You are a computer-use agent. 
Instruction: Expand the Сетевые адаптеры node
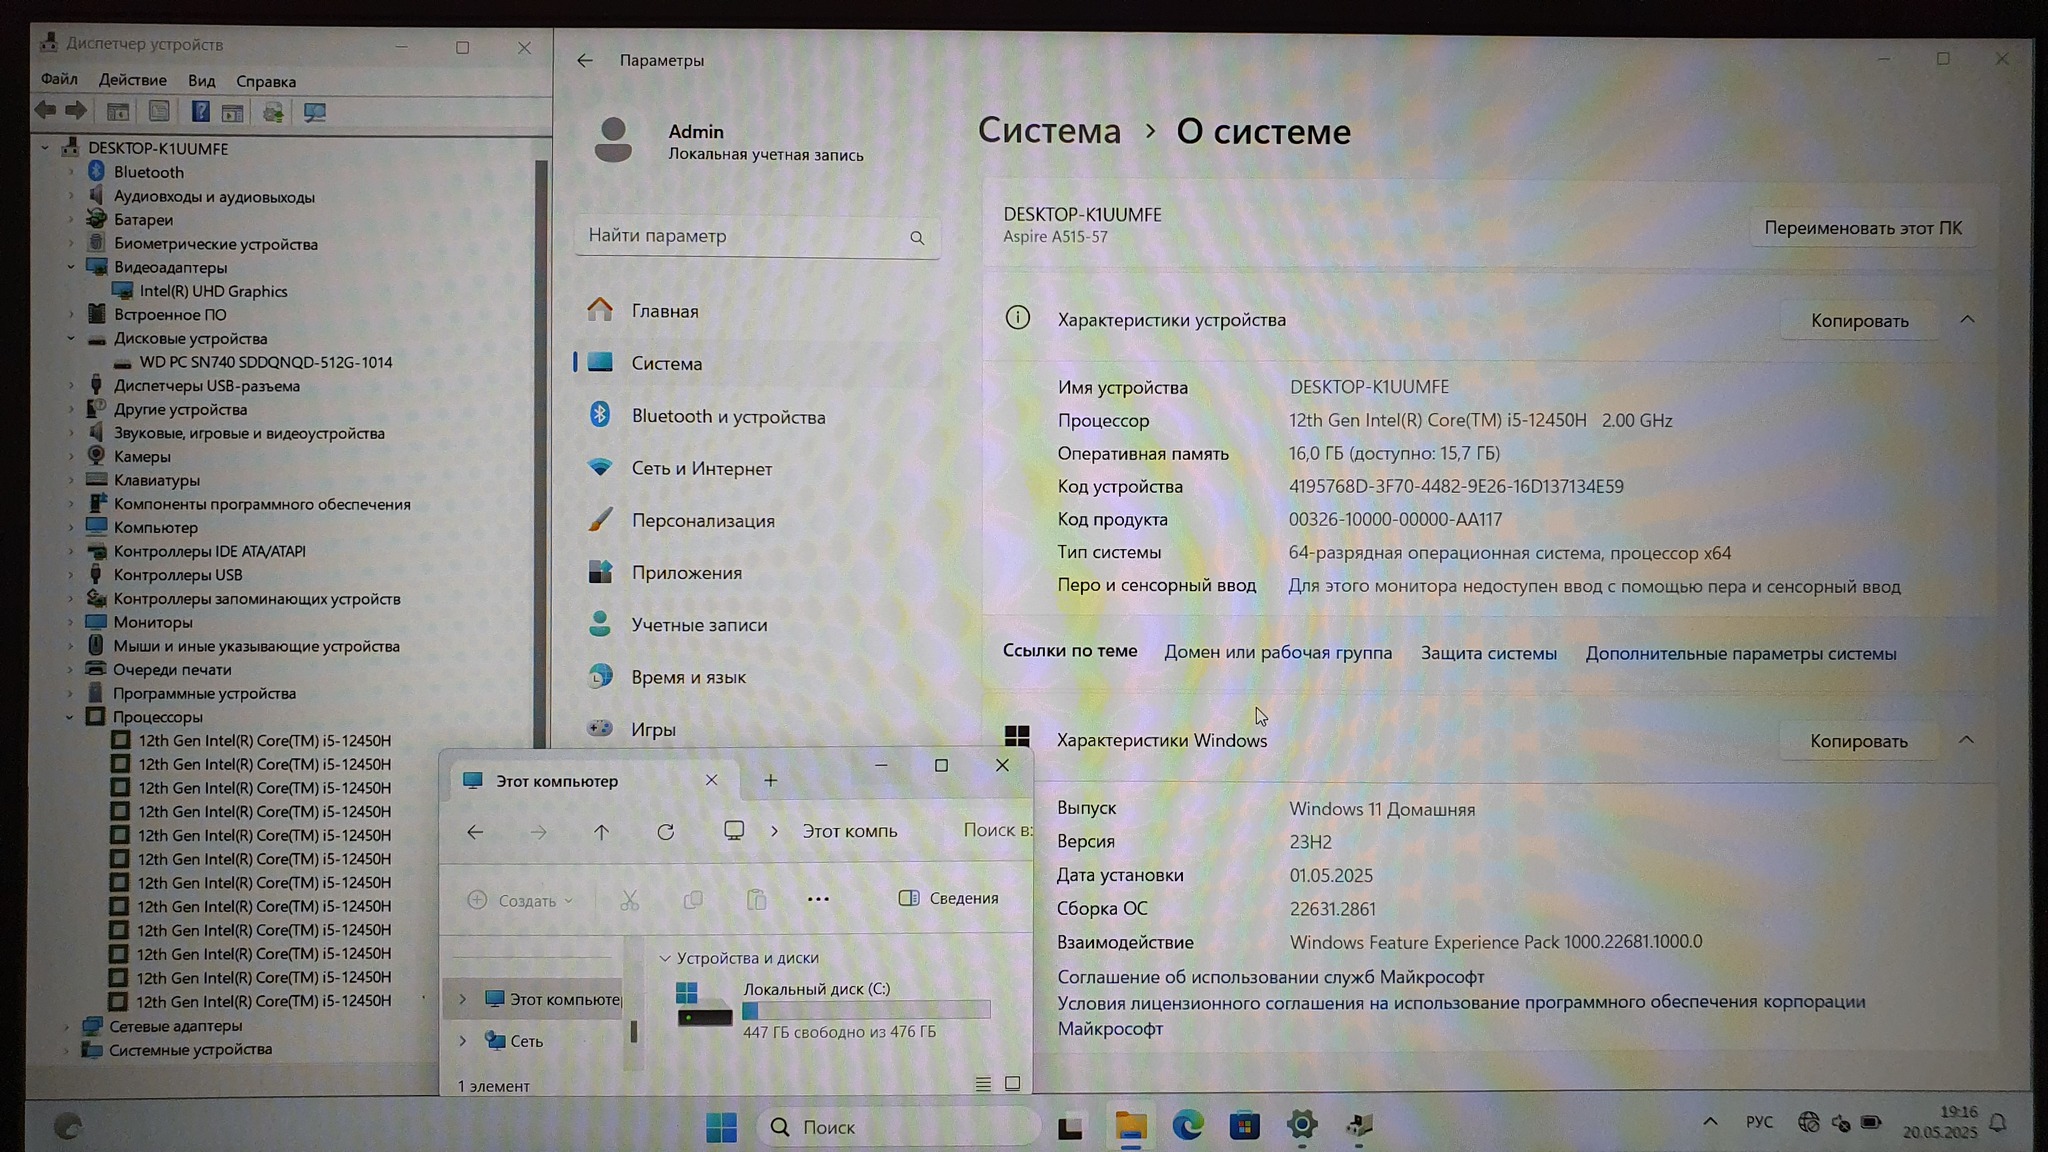point(66,1026)
